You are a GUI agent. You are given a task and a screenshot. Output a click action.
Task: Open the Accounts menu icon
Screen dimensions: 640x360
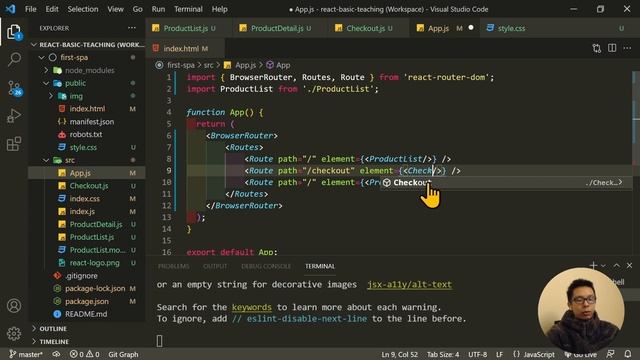(14, 305)
